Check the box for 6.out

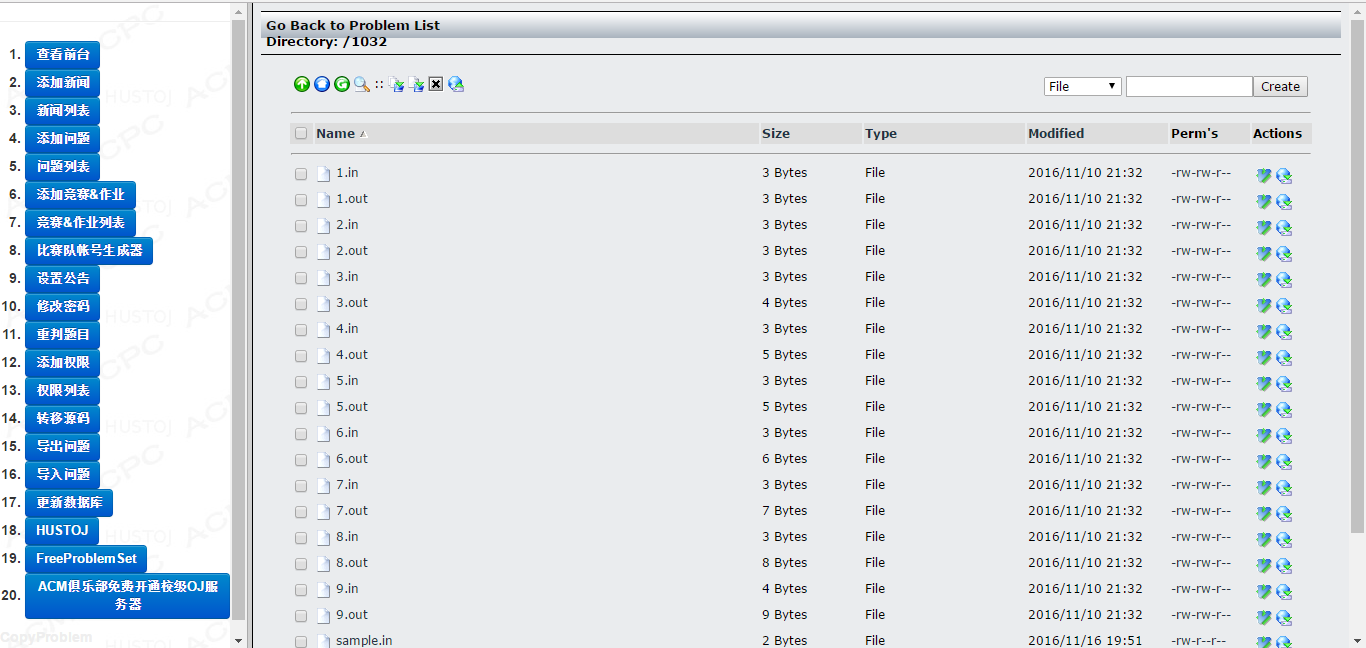301,460
